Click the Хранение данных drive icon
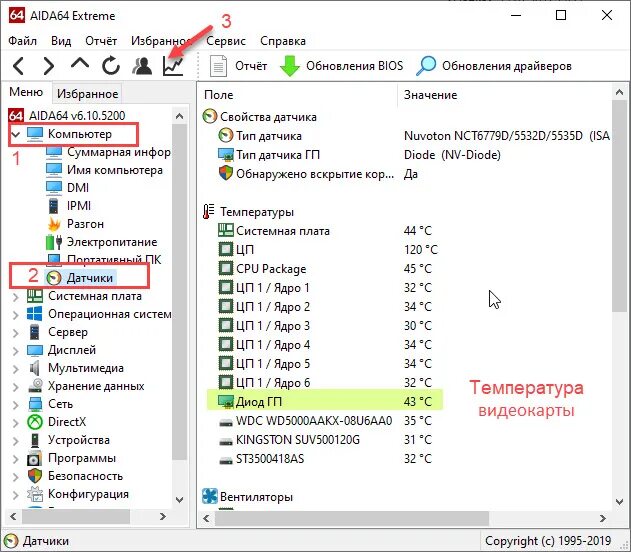The width and height of the screenshot is (631, 552). tap(35, 386)
